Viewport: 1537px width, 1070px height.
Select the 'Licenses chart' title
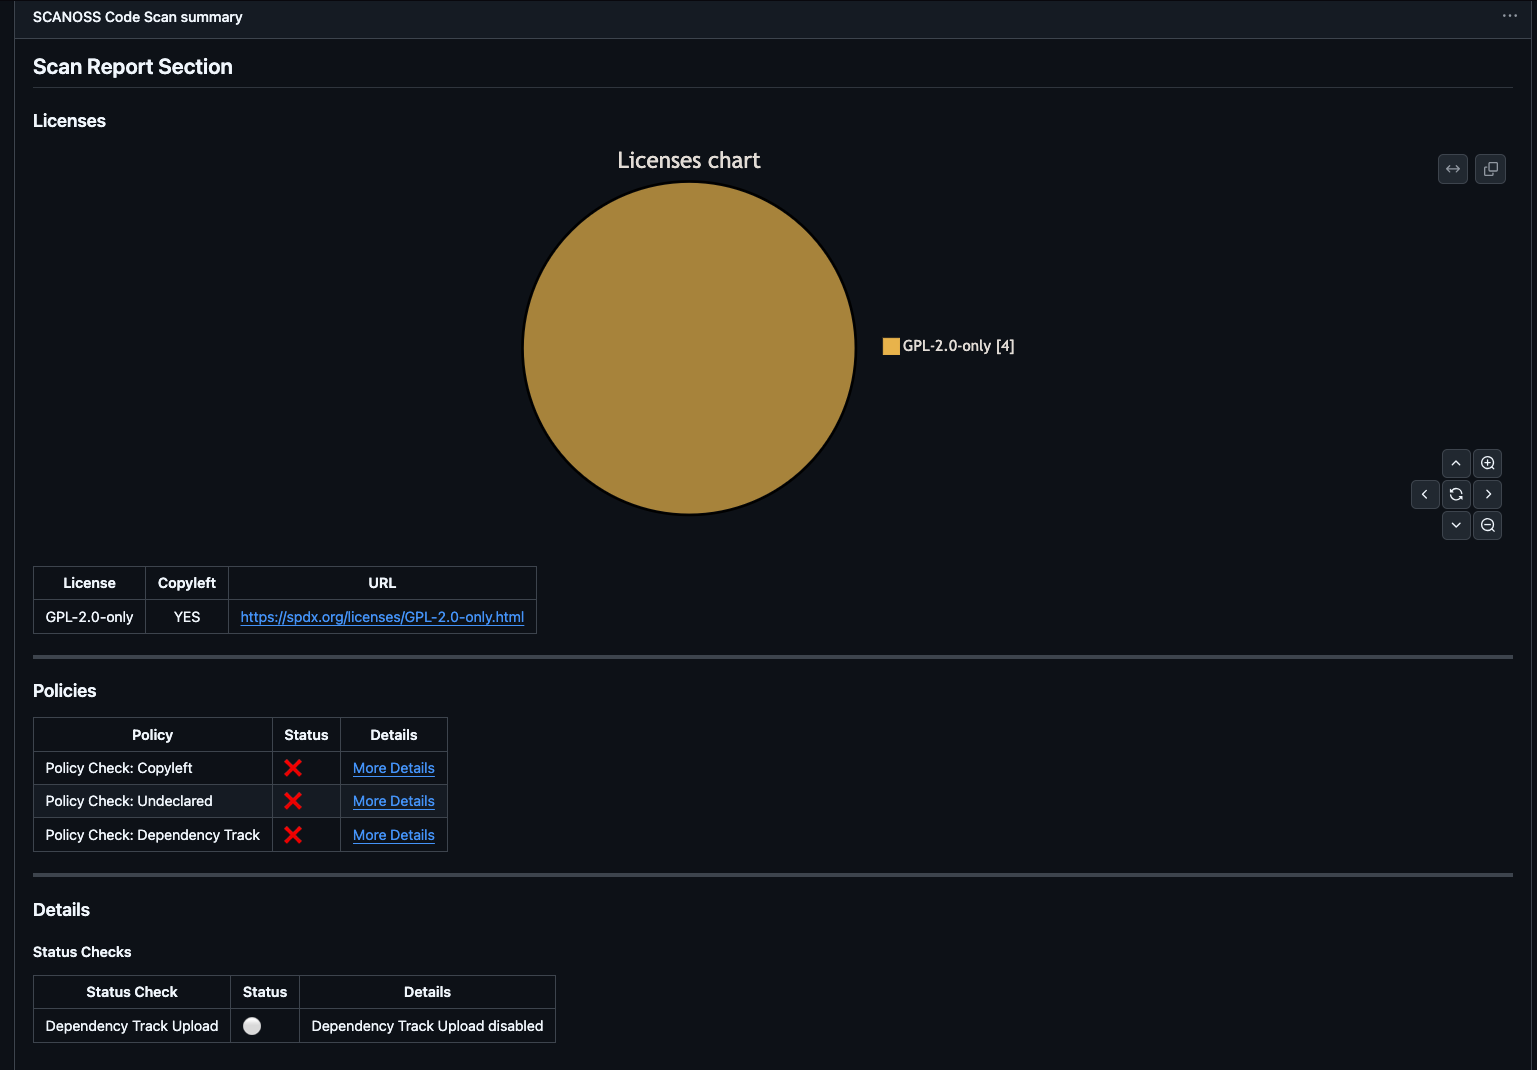pyautogui.click(x=689, y=160)
